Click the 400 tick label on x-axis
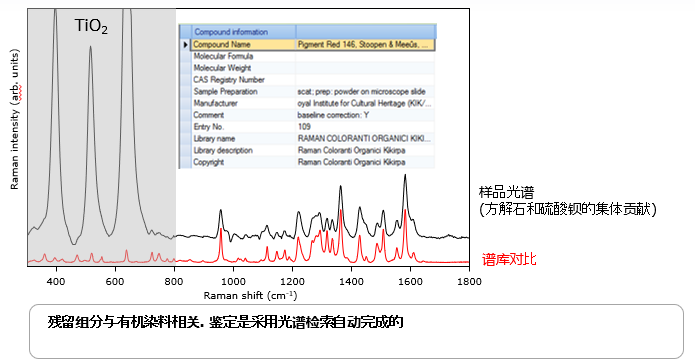The image size is (695, 363). pos(56,281)
